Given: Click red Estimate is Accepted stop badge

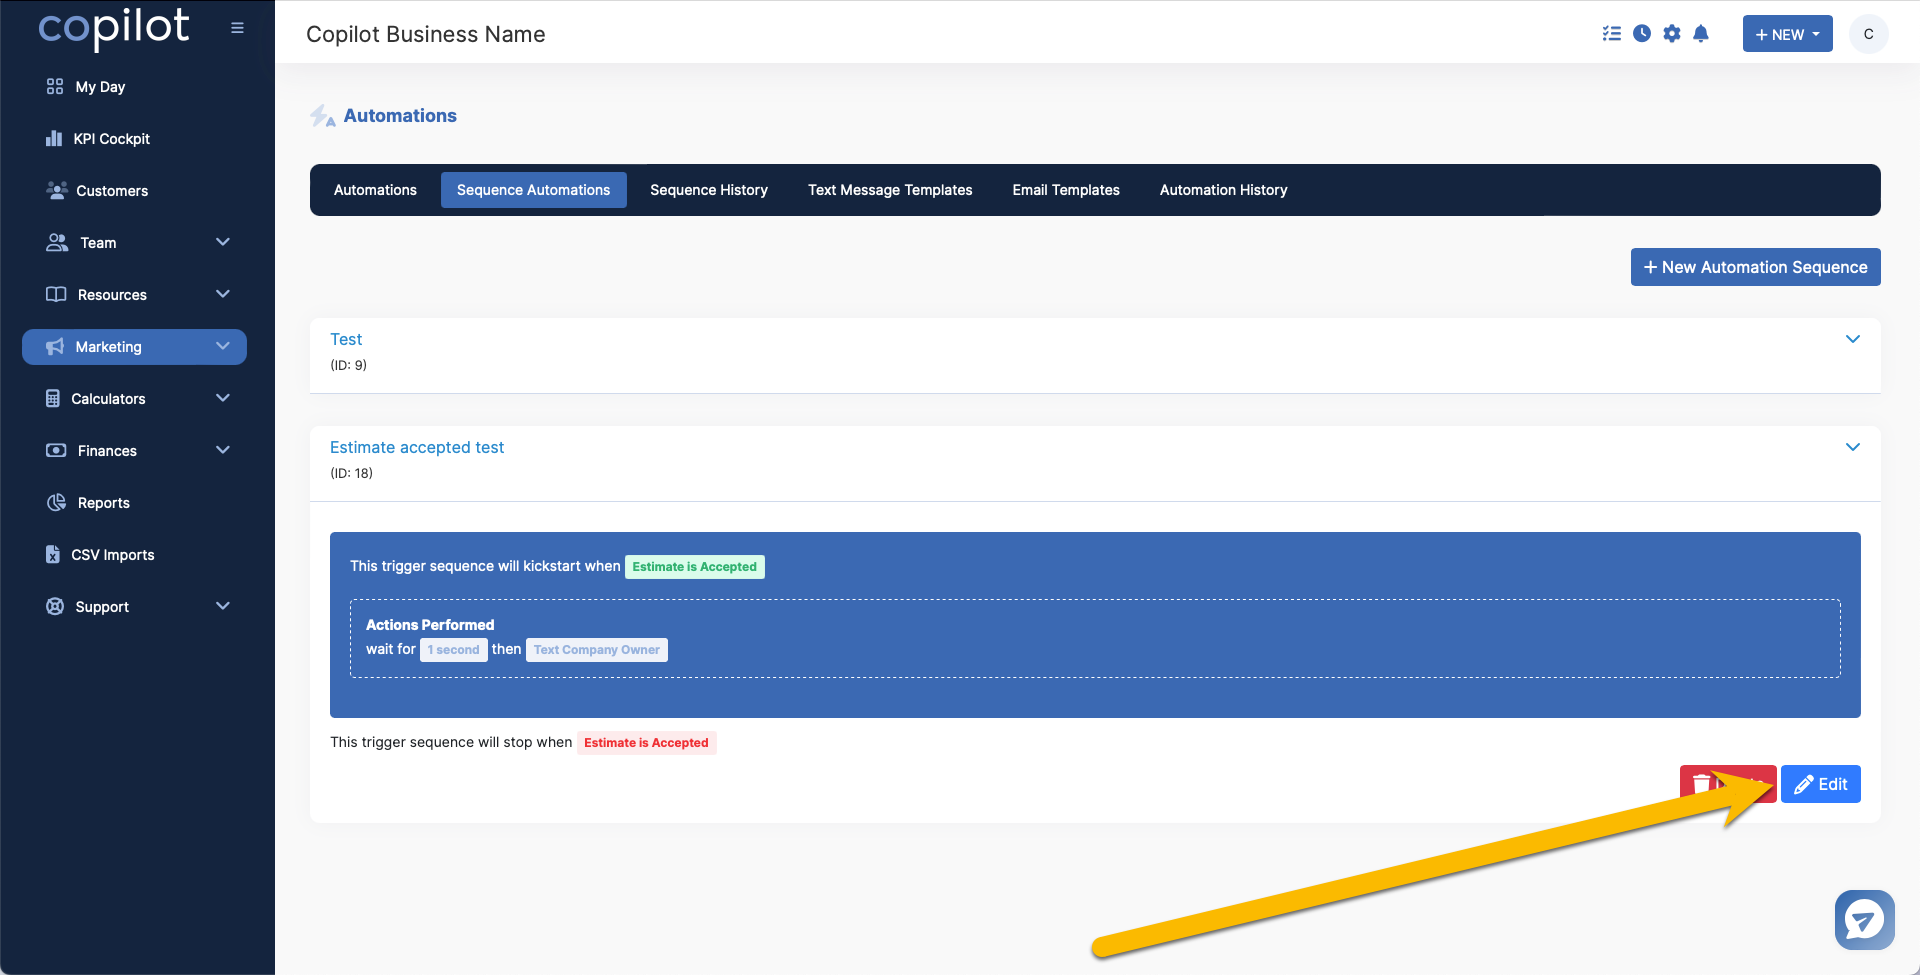Looking at the screenshot, I should coord(646,743).
